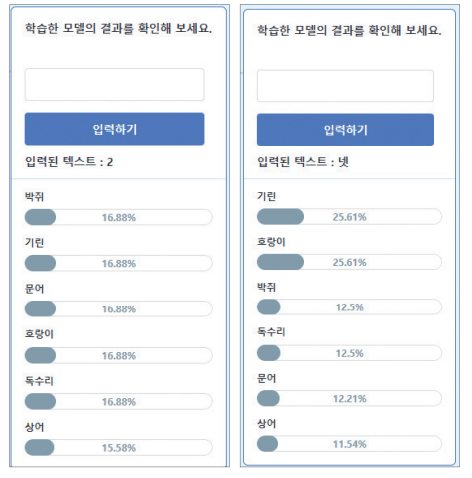
Task: Select the 독수리 16.88% progress bar in left panel
Action: [x=119, y=401]
